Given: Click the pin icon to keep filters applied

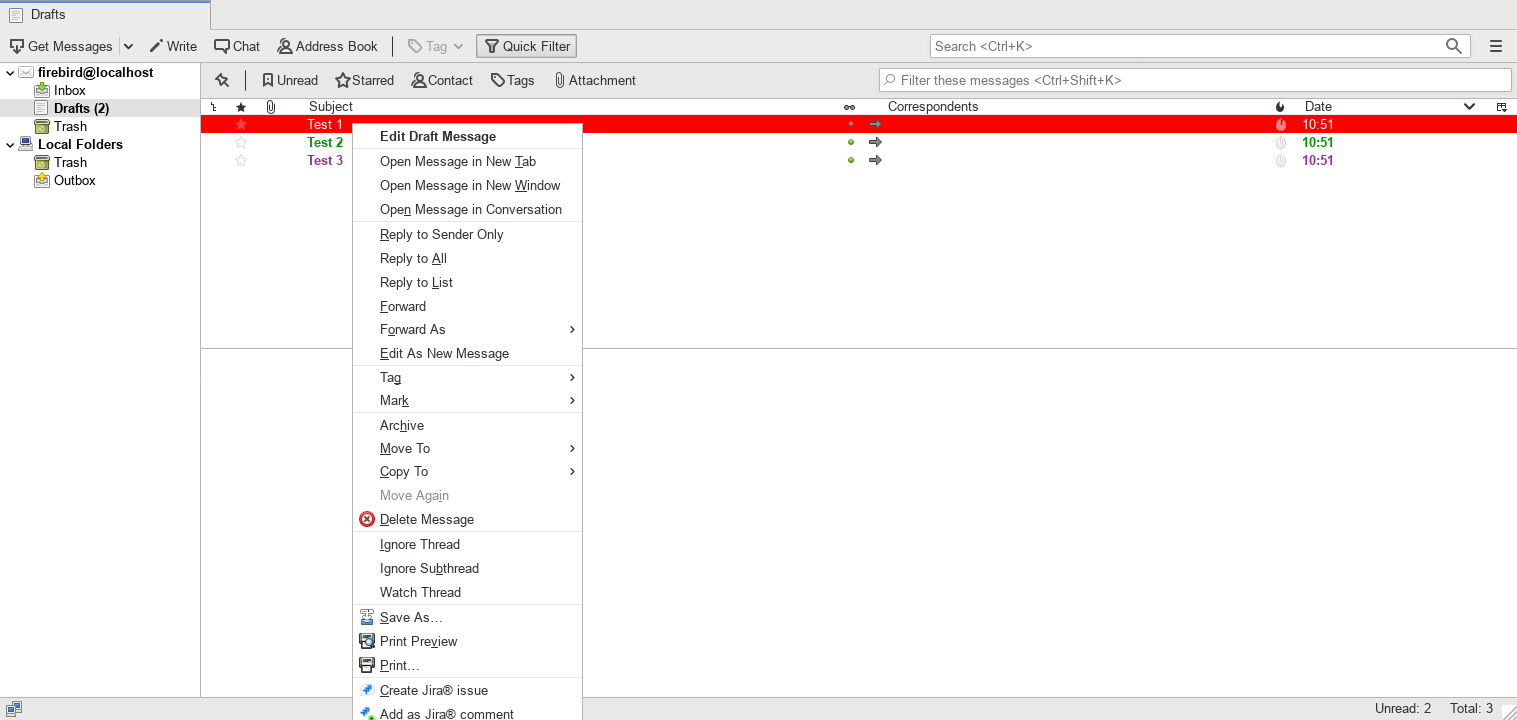Looking at the screenshot, I should click(x=222, y=80).
